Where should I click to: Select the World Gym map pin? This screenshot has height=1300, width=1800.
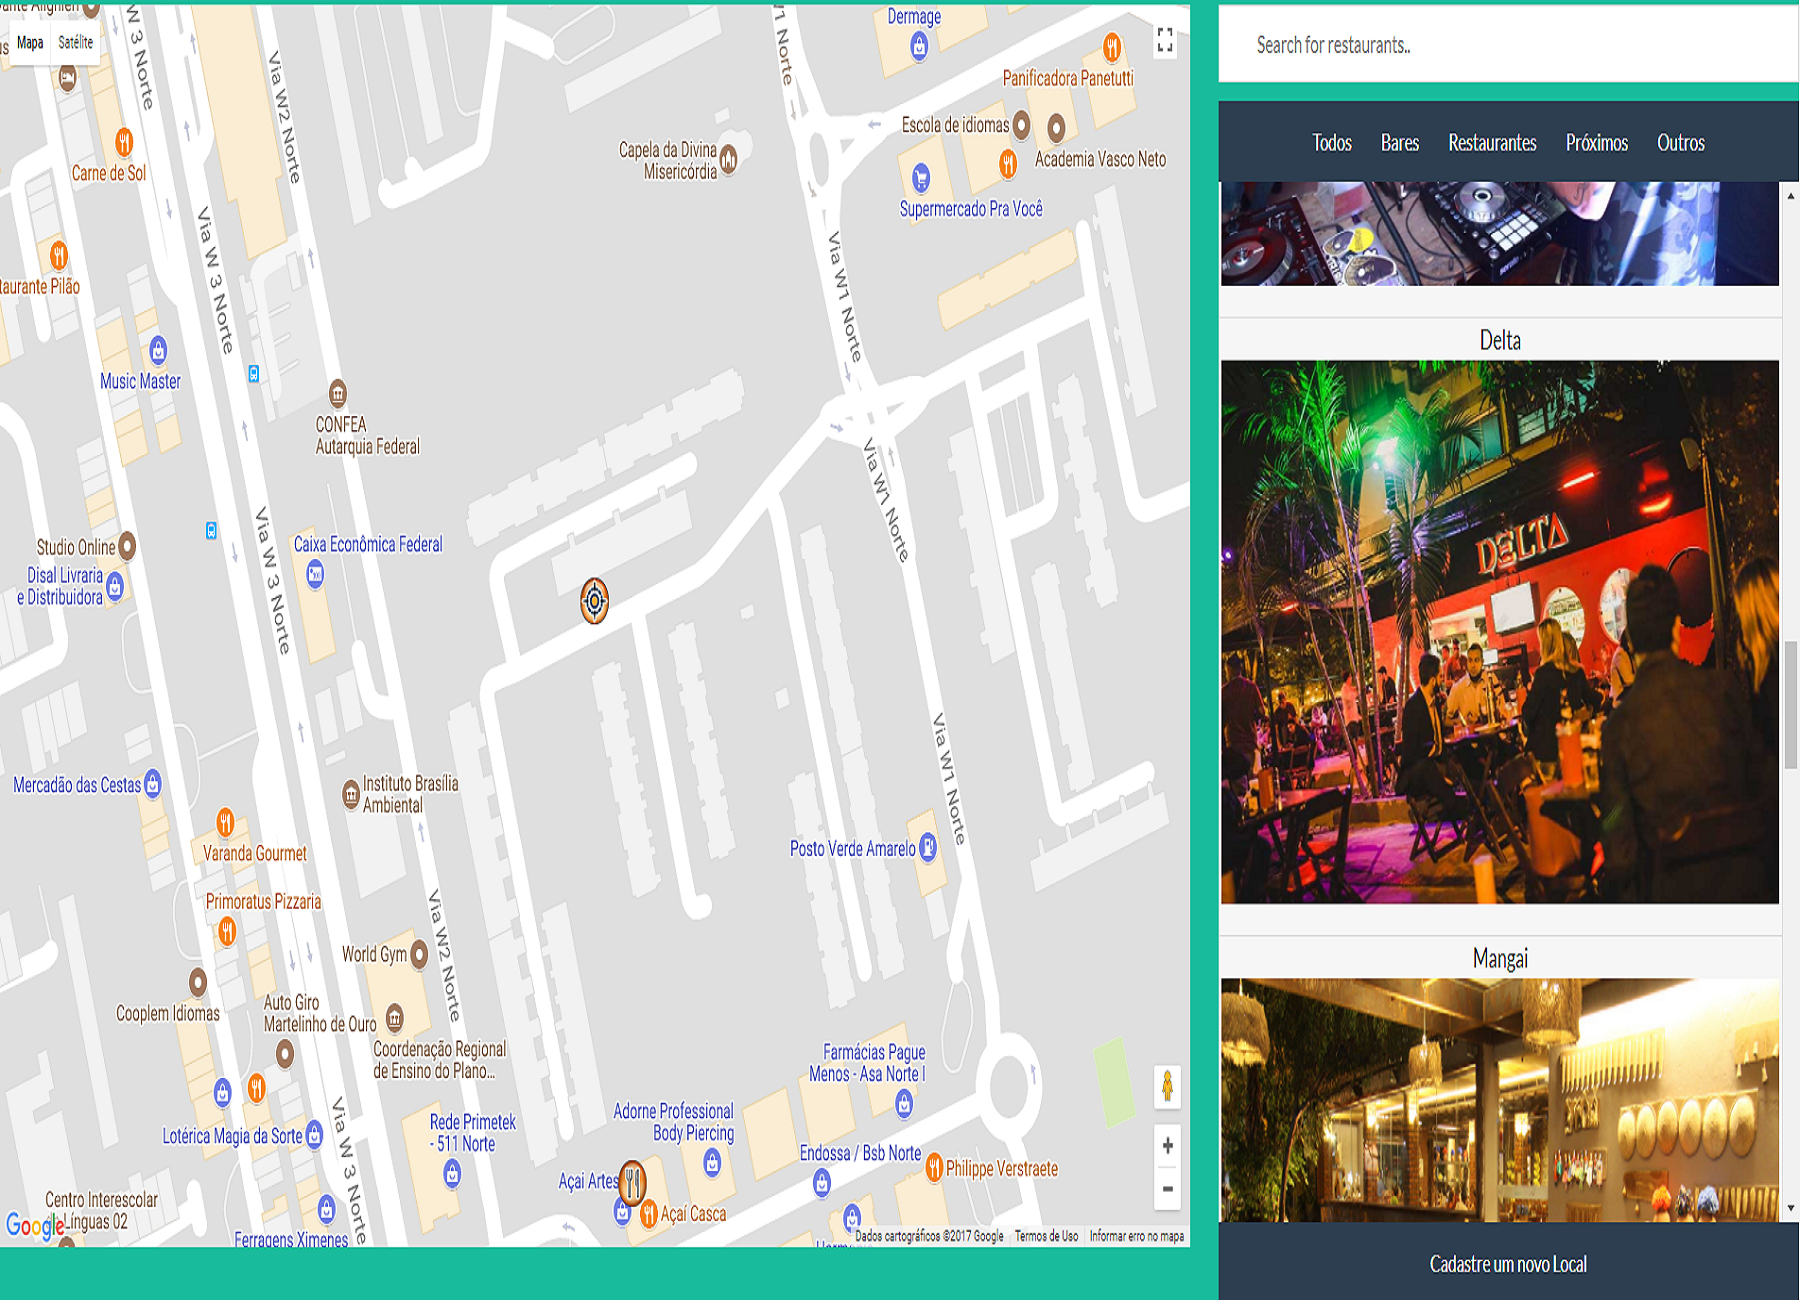tap(419, 954)
